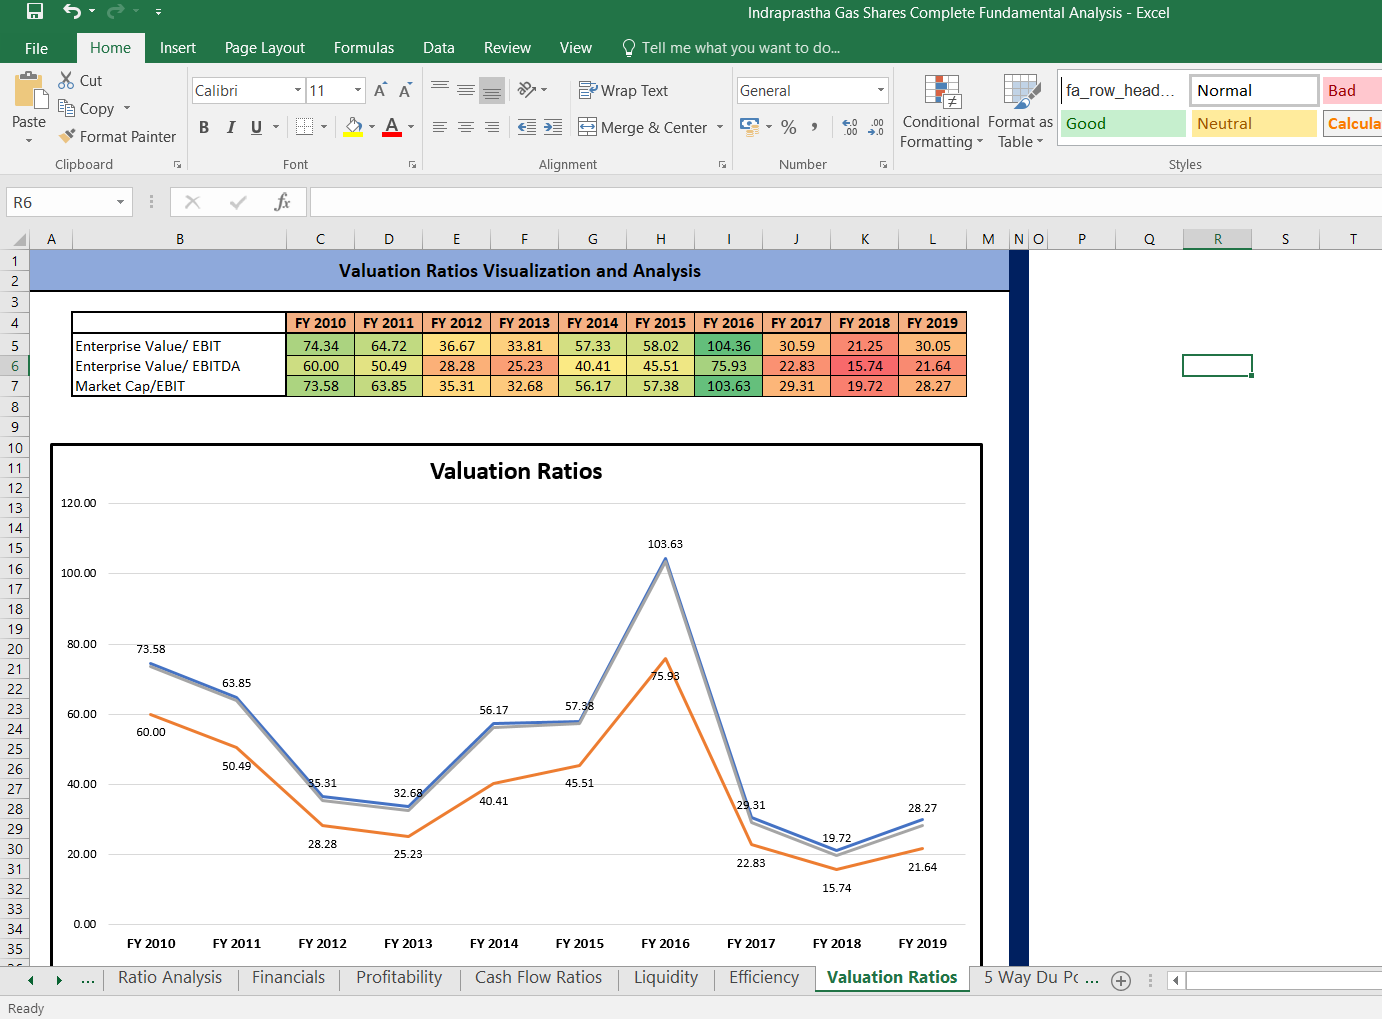Click Increase Indent icon

click(553, 127)
